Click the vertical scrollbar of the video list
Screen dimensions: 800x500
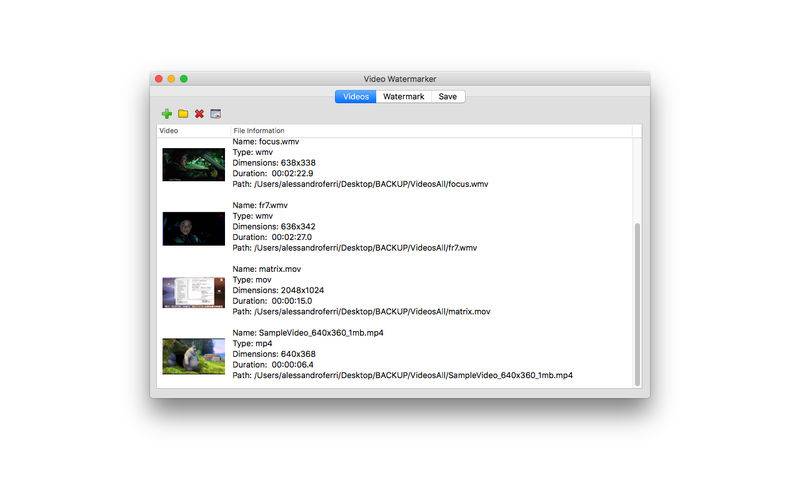pos(637,305)
